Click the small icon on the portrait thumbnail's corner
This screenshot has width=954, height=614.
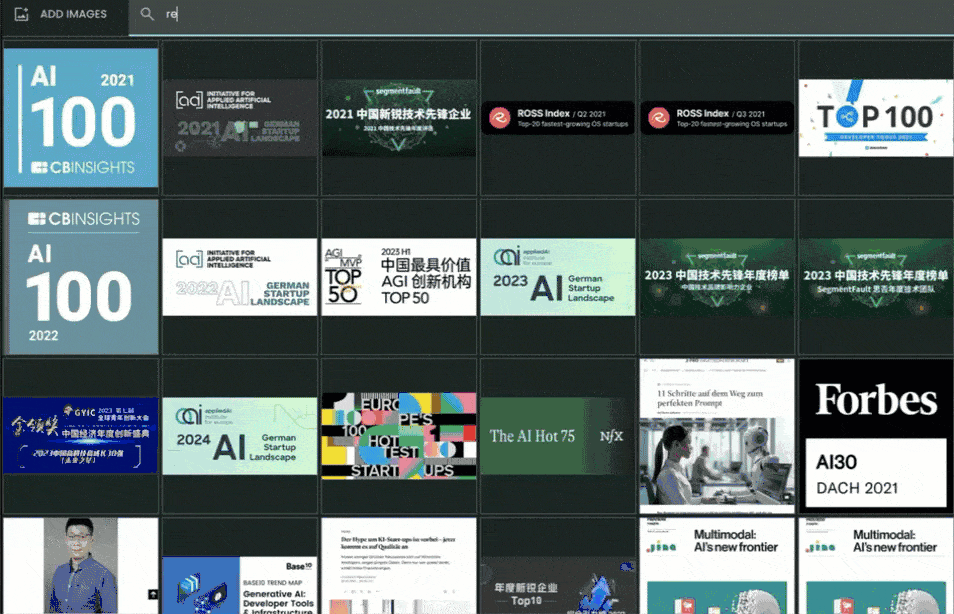[x=153, y=594]
